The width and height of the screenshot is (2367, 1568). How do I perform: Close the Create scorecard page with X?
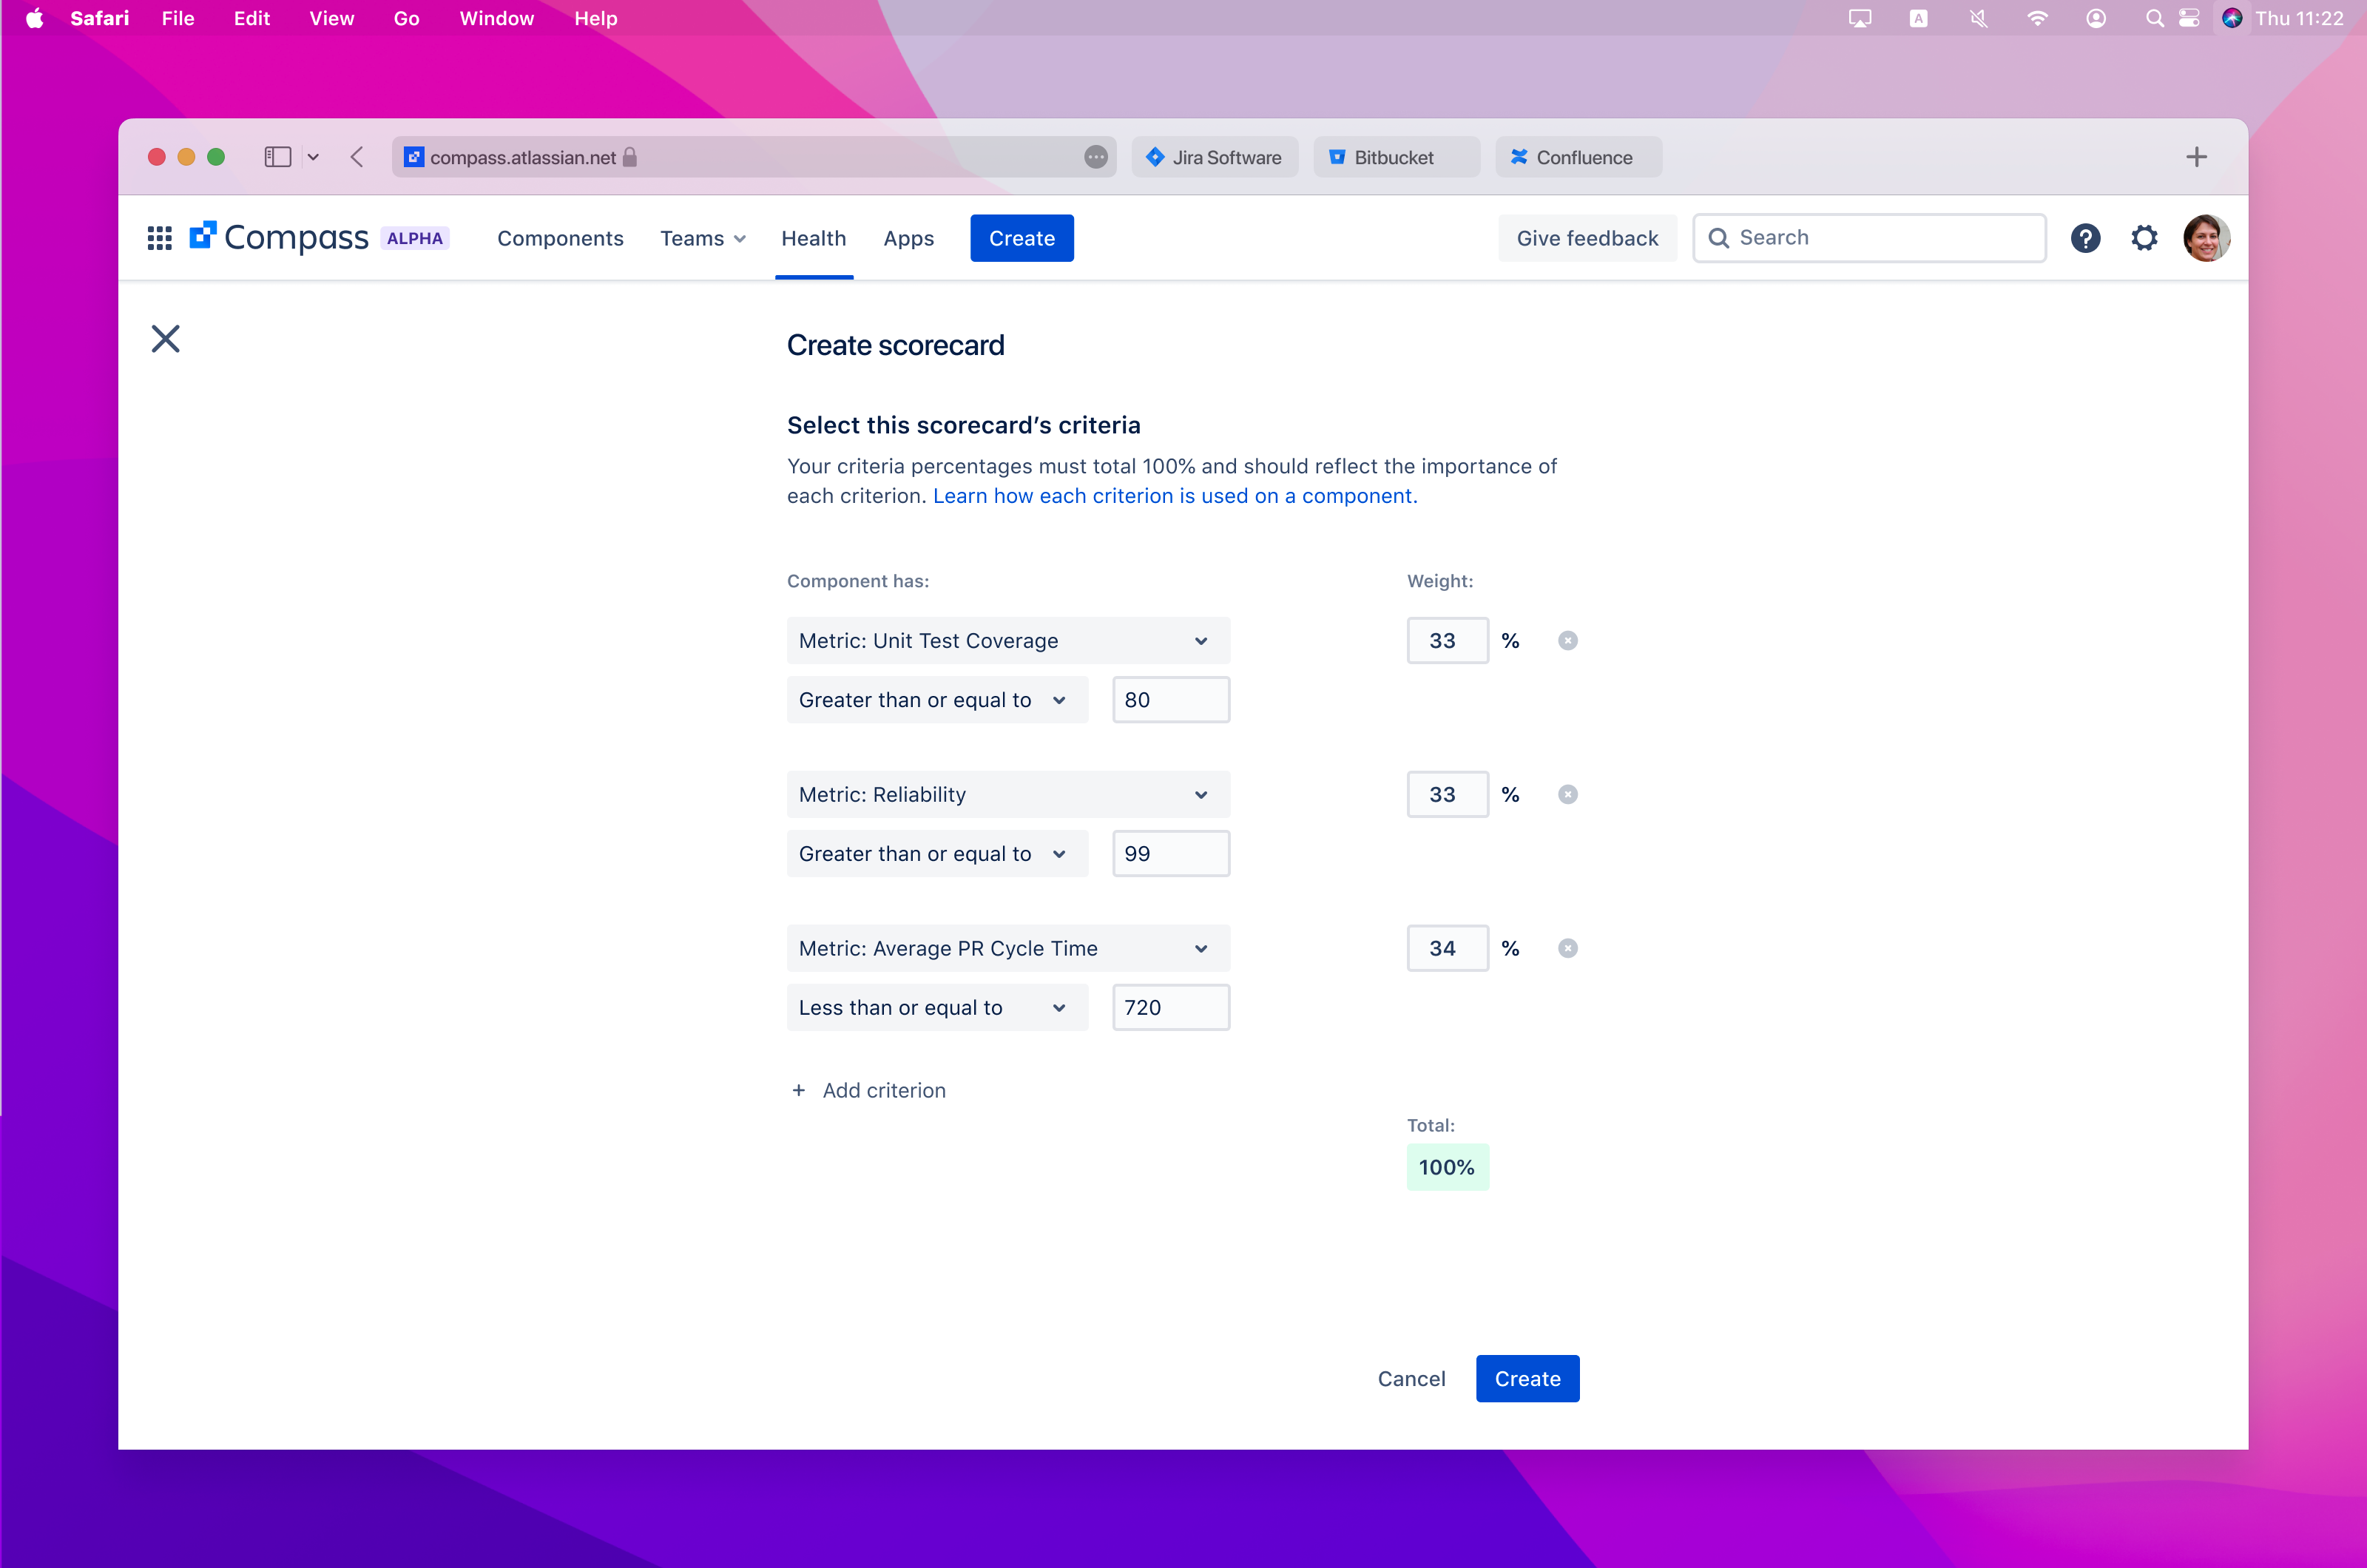tap(166, 339)
